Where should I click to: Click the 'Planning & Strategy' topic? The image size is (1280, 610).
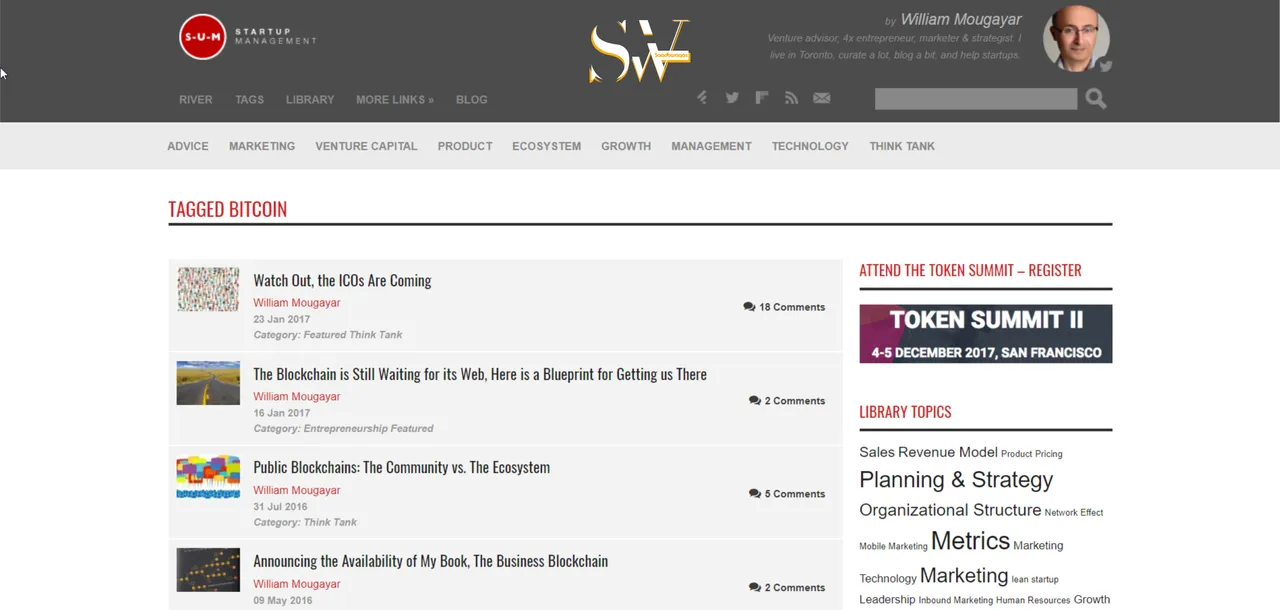tap(956, 480)
